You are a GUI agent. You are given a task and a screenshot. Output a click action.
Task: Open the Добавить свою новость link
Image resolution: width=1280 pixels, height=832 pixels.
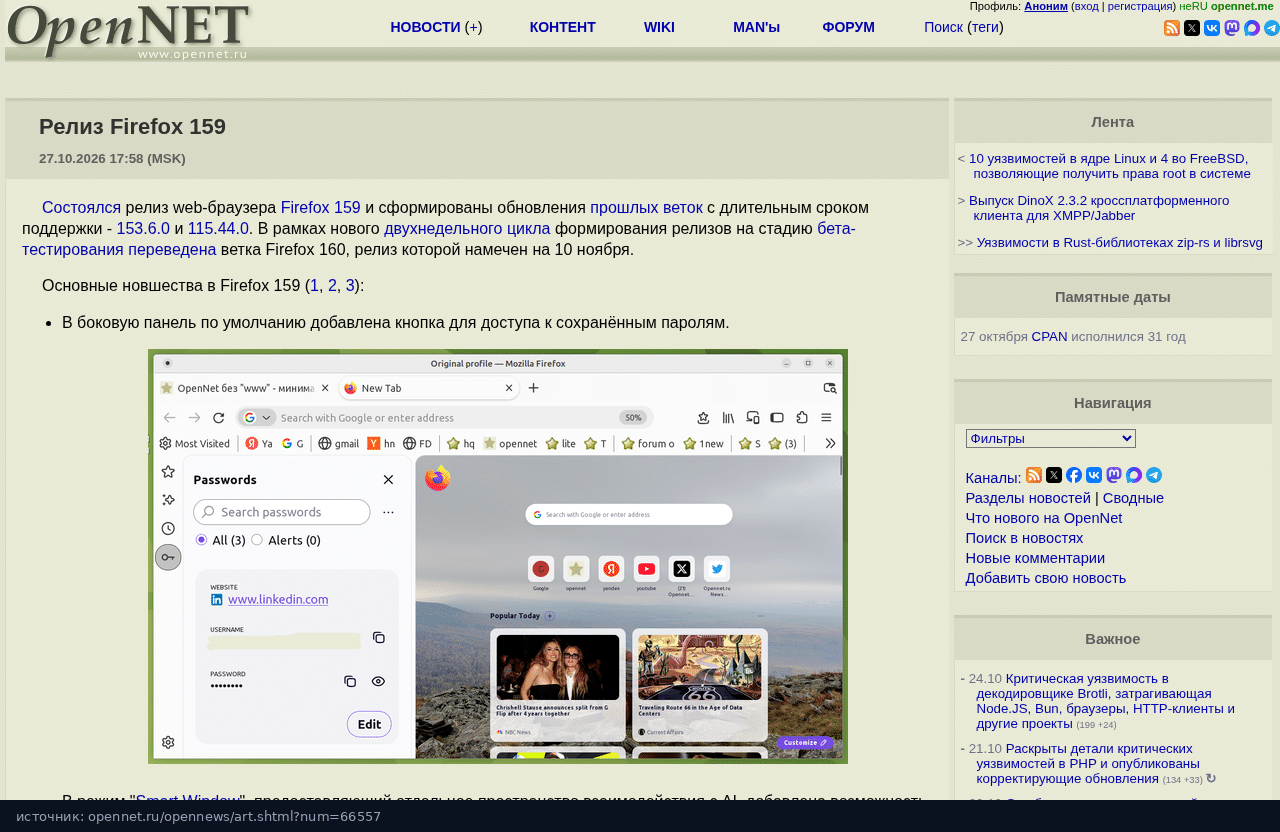coord(1045,578)
